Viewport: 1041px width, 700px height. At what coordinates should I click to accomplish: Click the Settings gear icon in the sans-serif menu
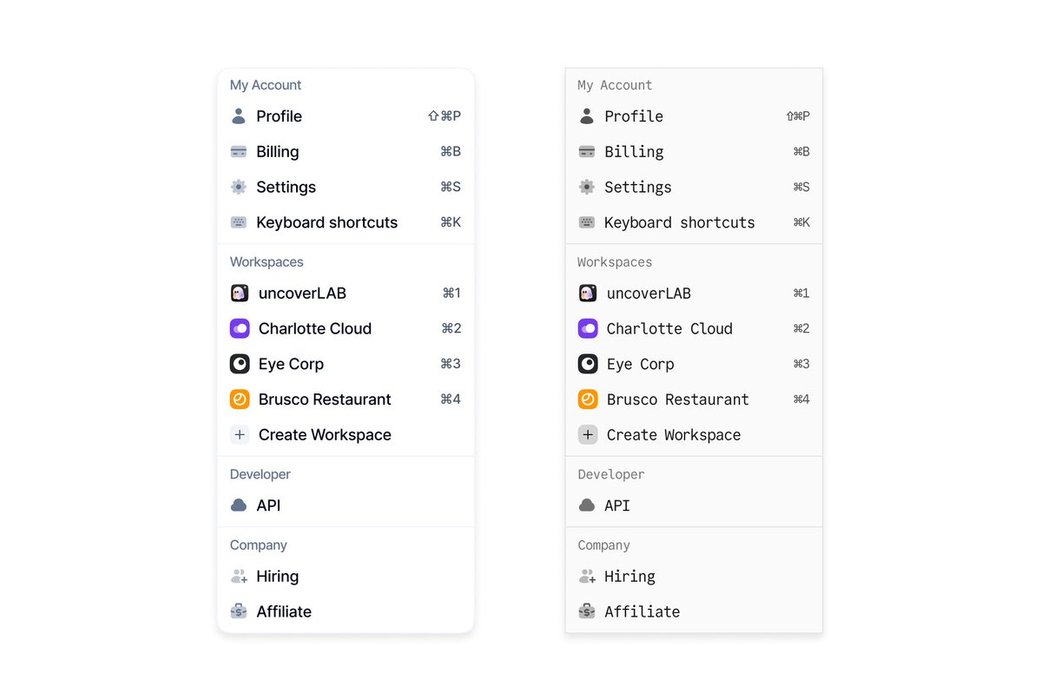pyautogui.click(x=238, y=187)
